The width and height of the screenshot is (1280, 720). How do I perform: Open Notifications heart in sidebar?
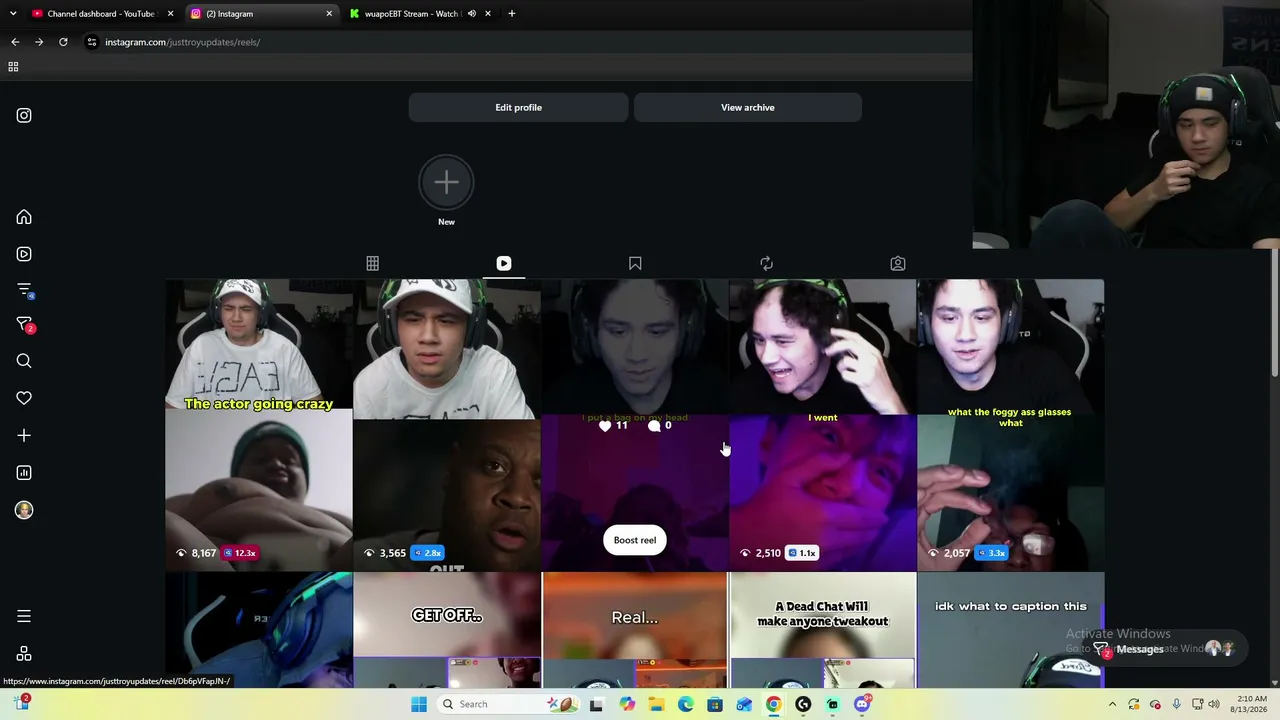tap(24, 398)
